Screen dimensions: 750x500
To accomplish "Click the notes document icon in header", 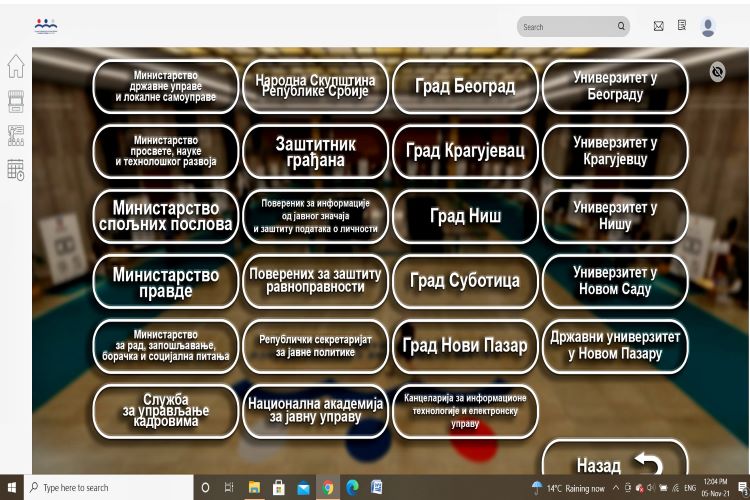I will [x=682, y=26].
